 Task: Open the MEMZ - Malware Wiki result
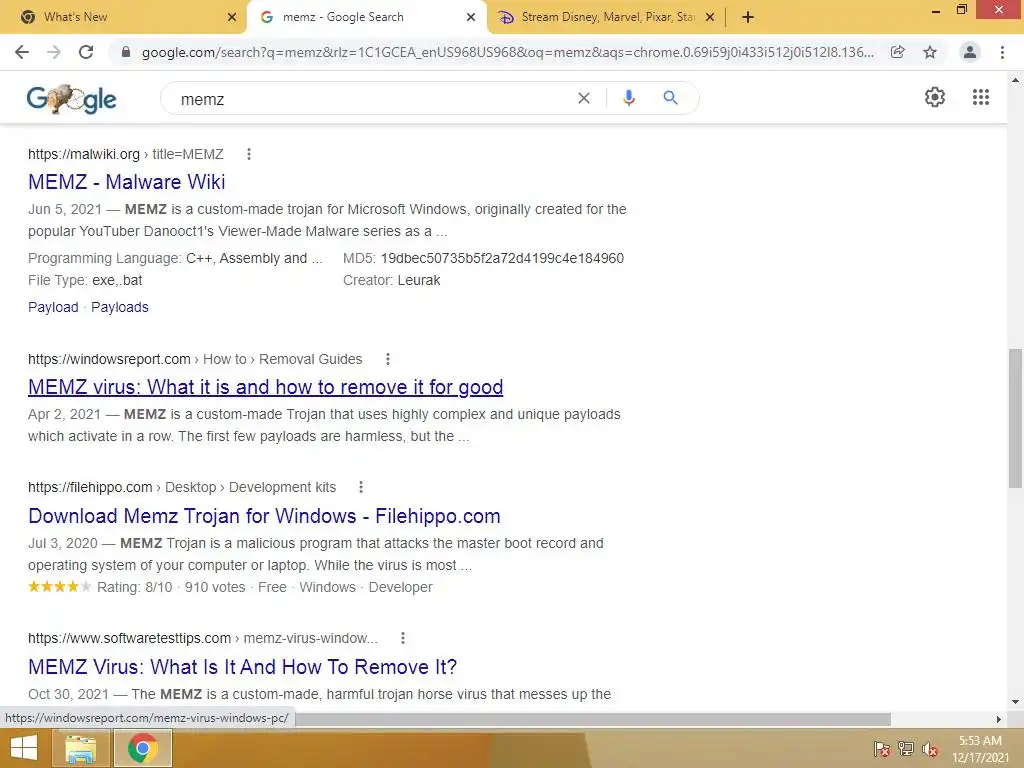[127, 182]
